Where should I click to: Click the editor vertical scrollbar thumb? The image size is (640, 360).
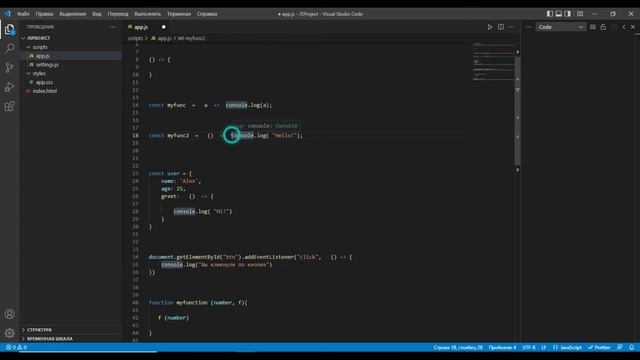click(518, 110)
